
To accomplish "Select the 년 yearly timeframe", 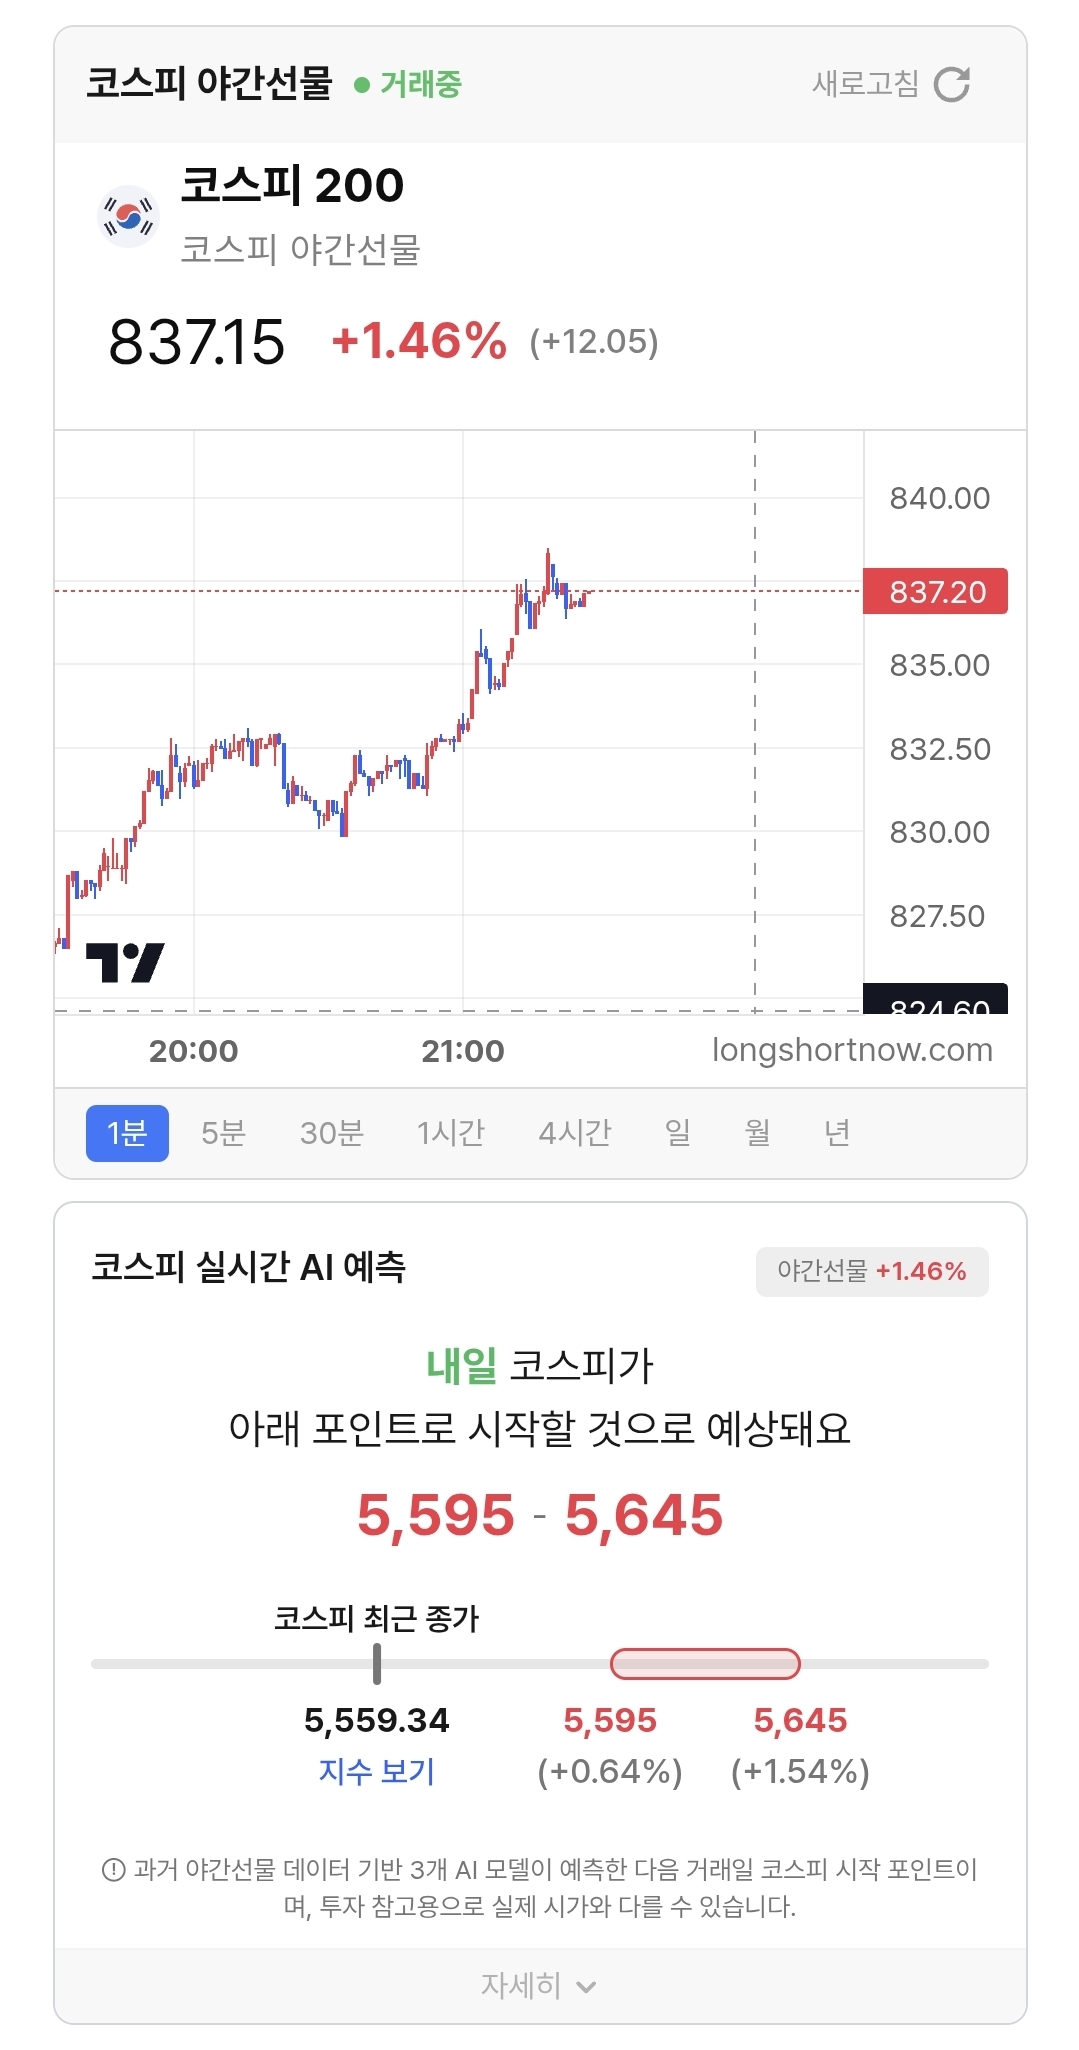I will tap(837, 1133).
